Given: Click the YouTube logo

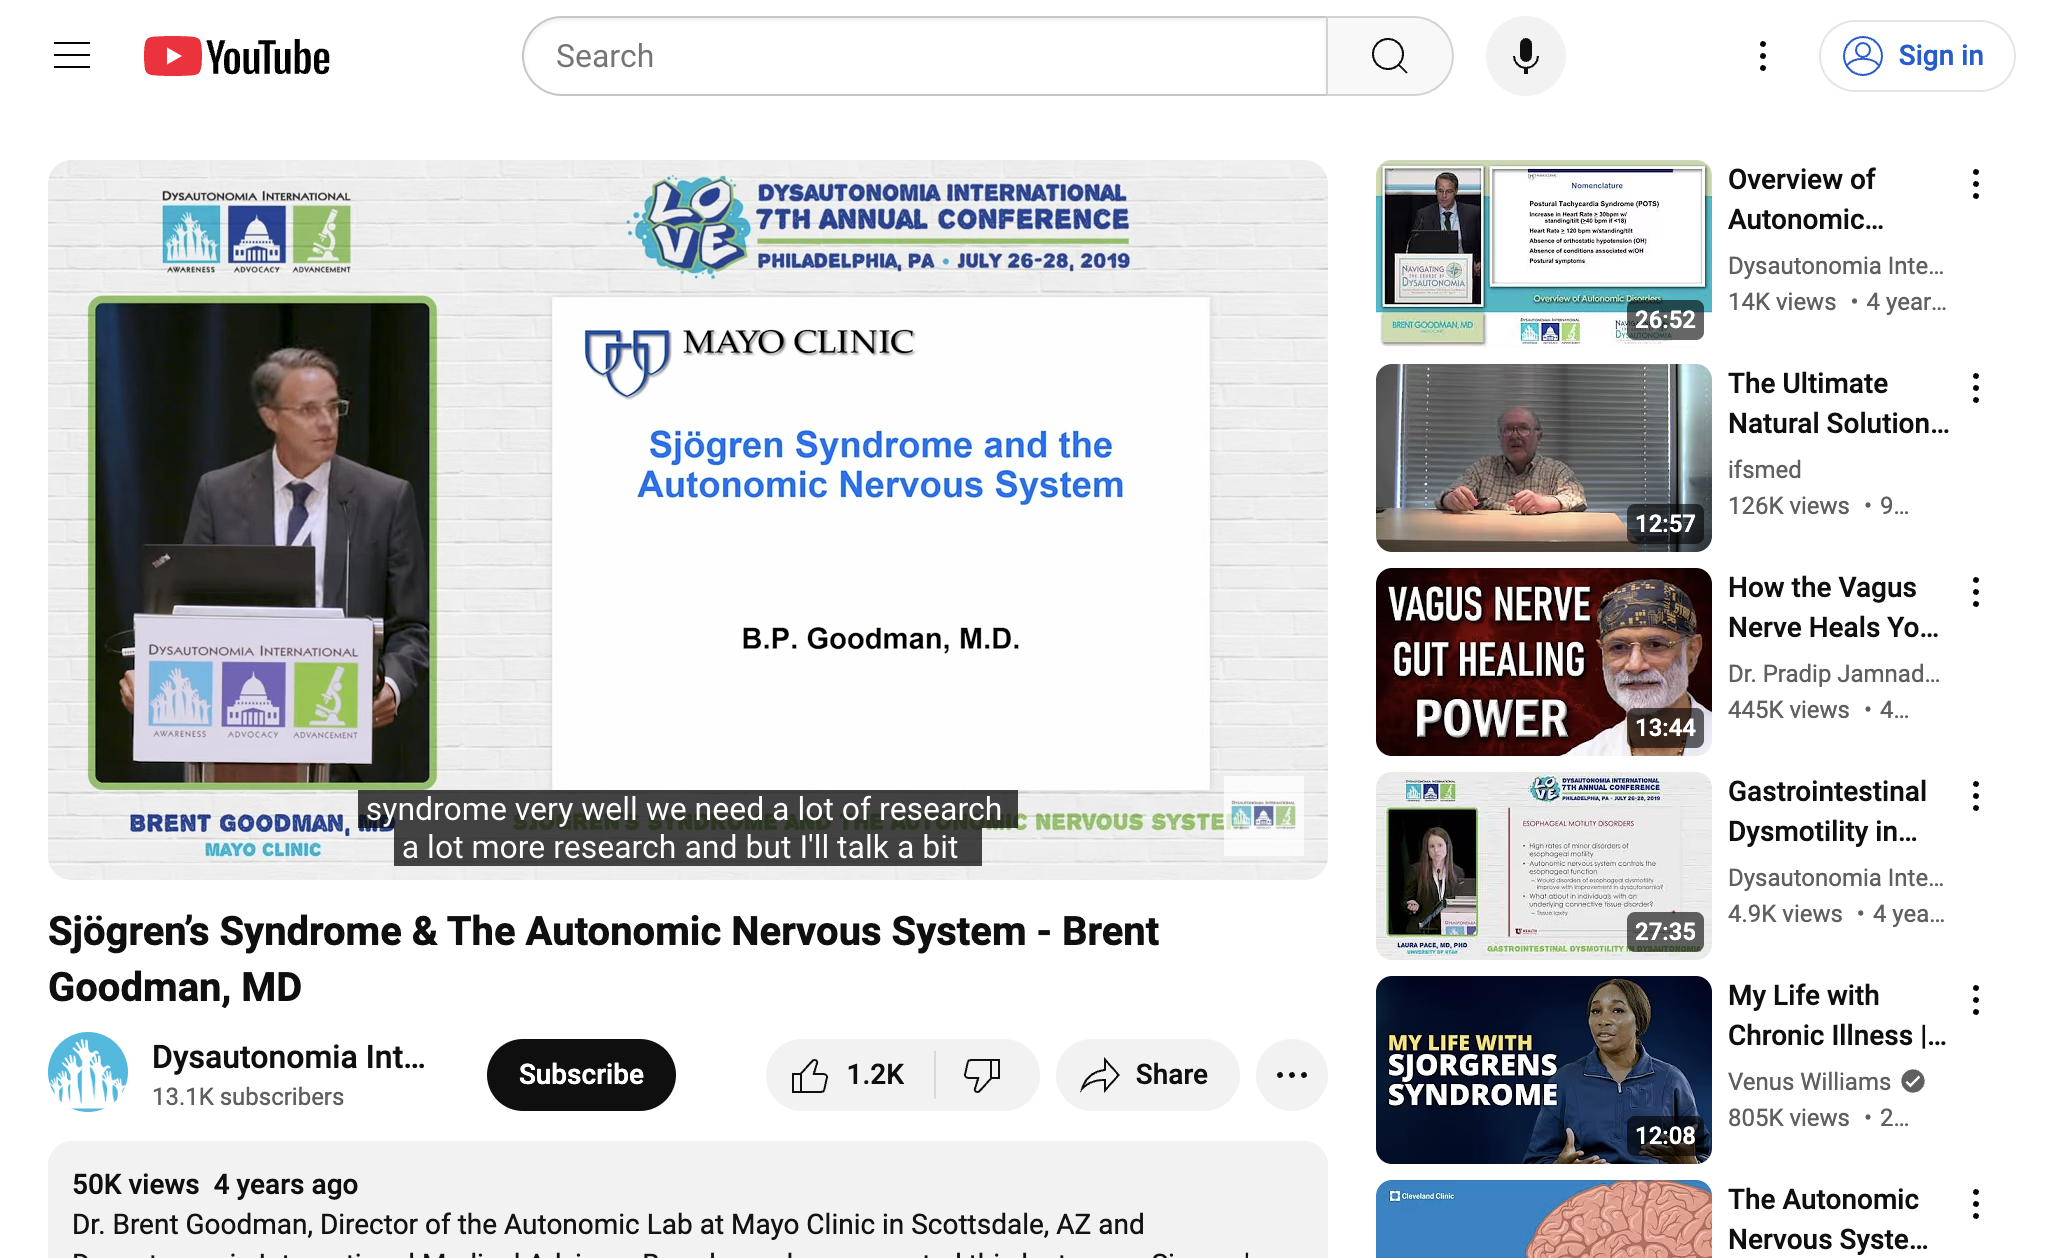Looking at the screenshot, I should tap(237, 57).
